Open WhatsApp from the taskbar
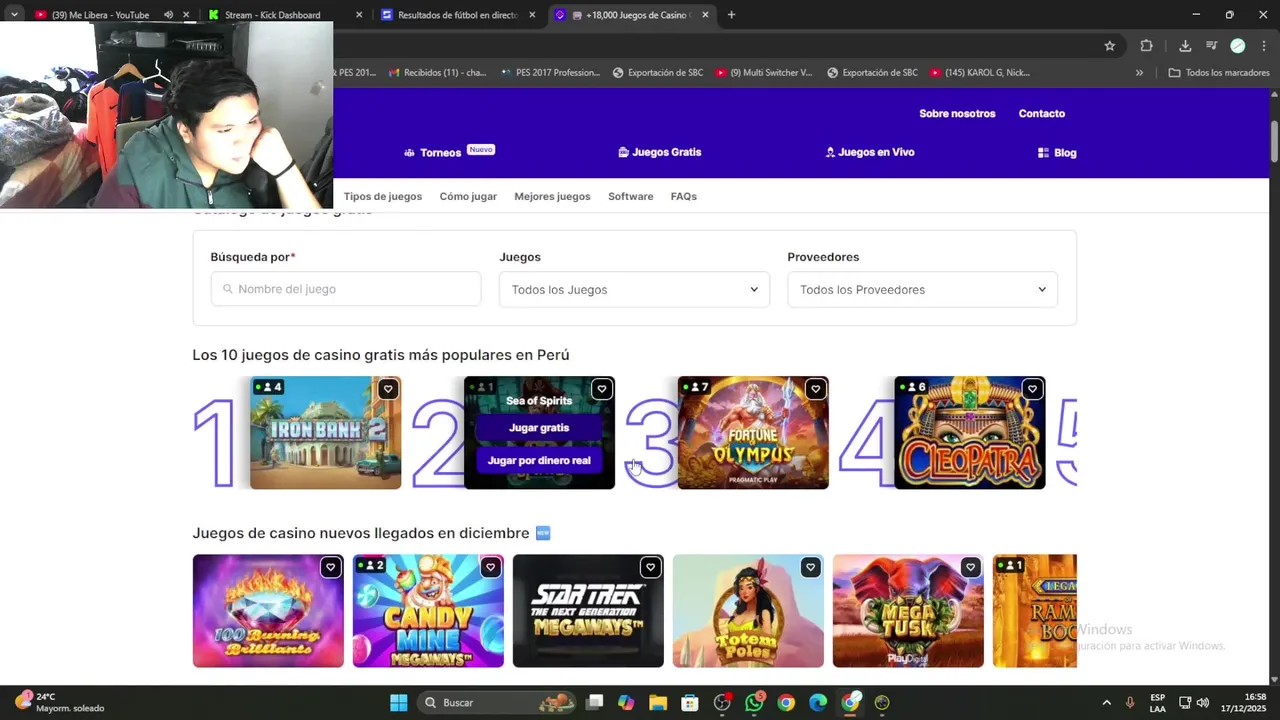 click(754, 702)
